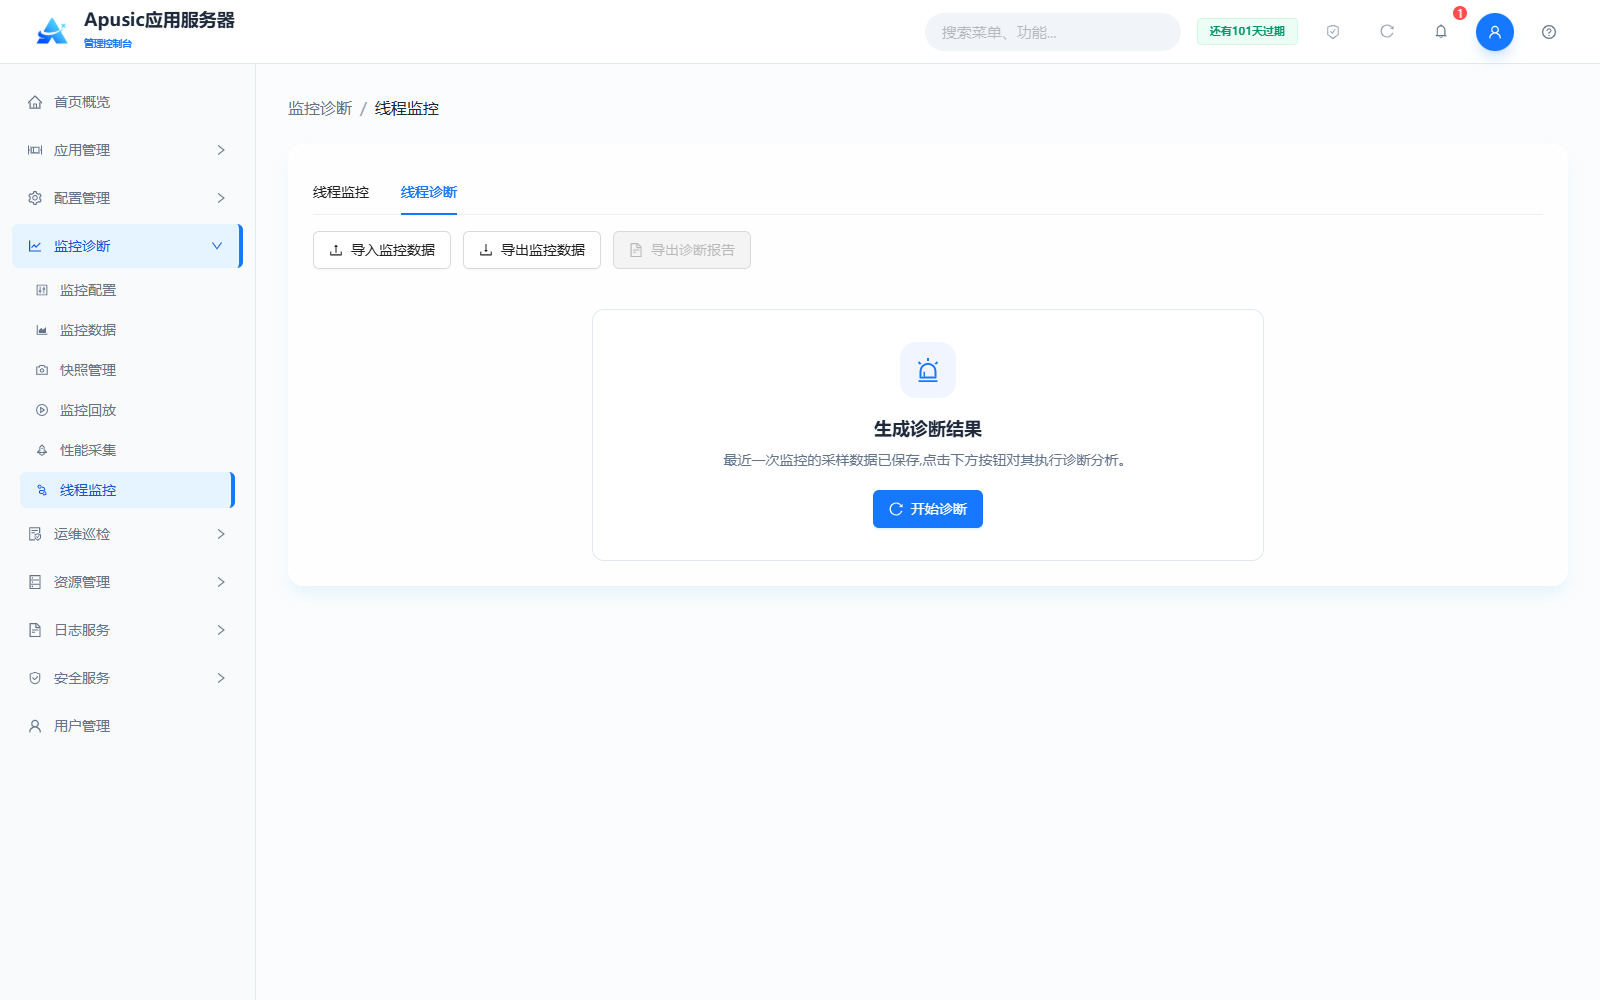Click the Apusic logo icon
The height and width of the screenshot is (1000, 1600).
(52, 31)
